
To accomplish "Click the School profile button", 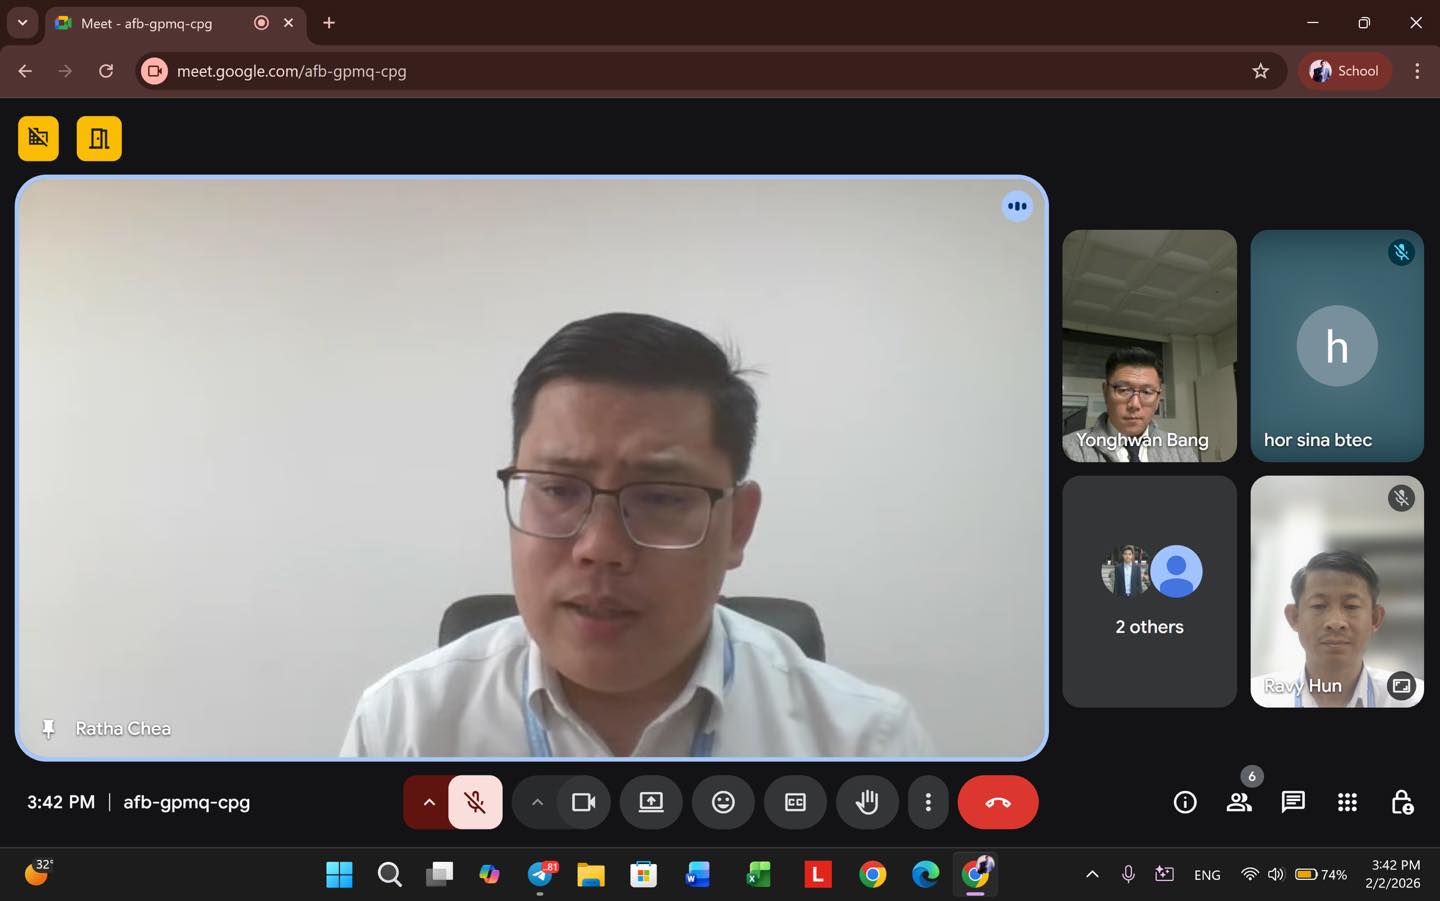I will (1344, 71).
